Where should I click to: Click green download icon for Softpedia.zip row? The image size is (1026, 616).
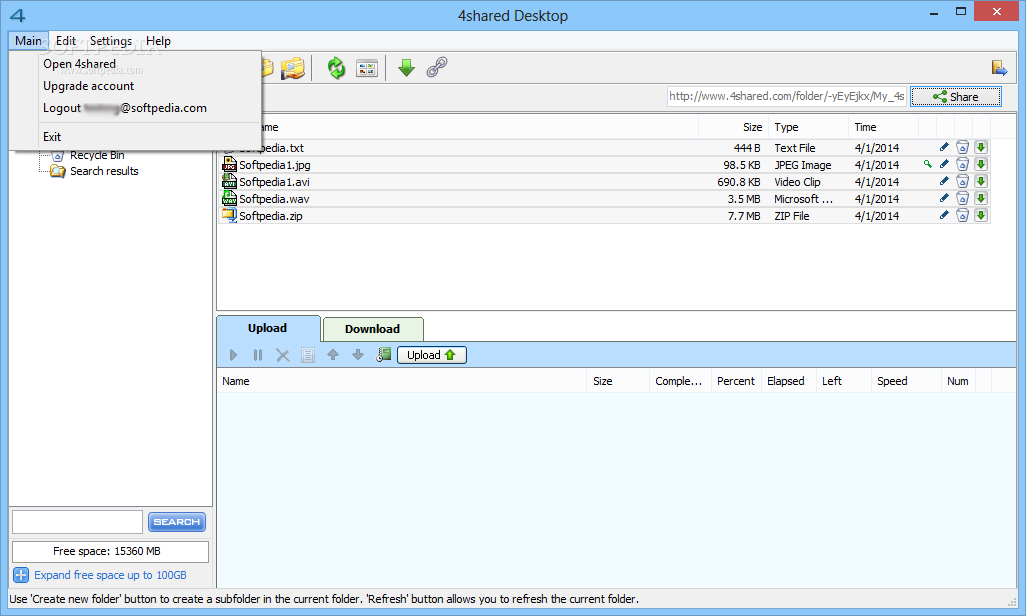pos(981,215)
